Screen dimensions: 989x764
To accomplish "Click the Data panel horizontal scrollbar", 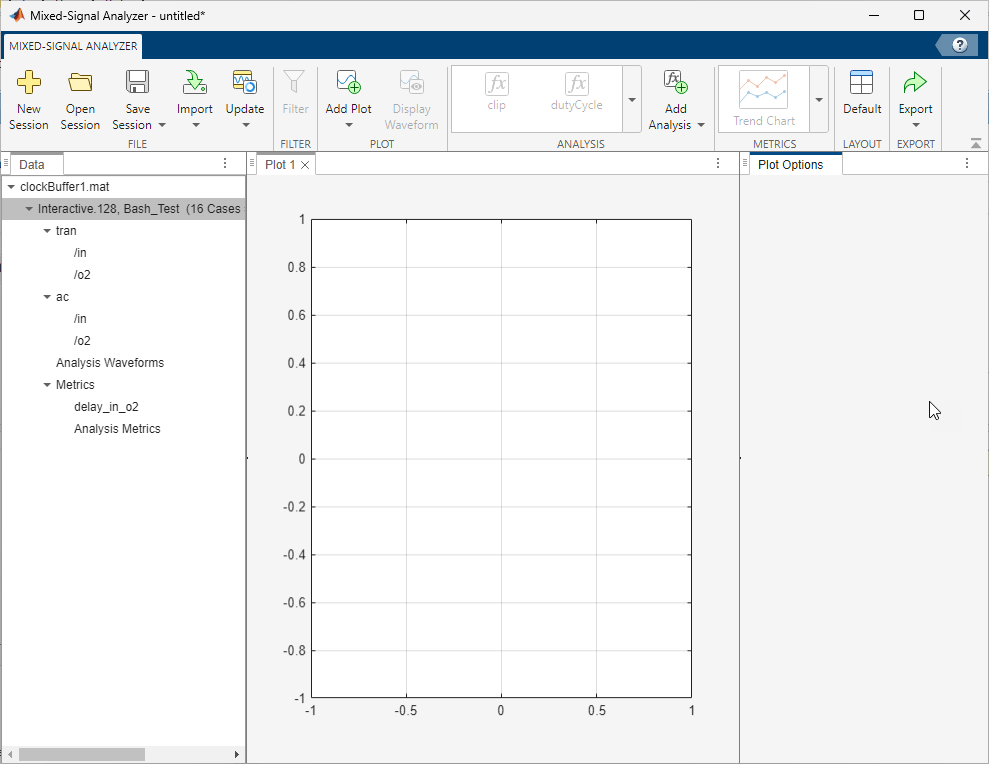I will click(82, 754).
